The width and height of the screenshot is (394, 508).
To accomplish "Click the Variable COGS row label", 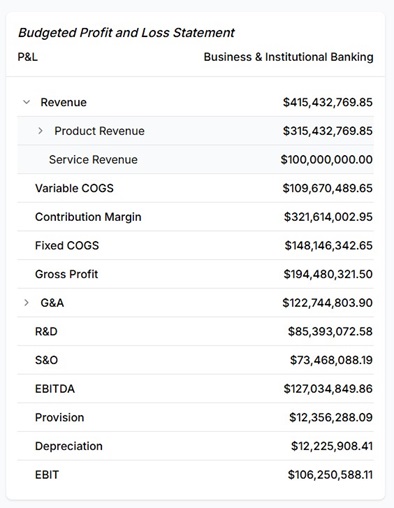I will click(x=74, y=188).
